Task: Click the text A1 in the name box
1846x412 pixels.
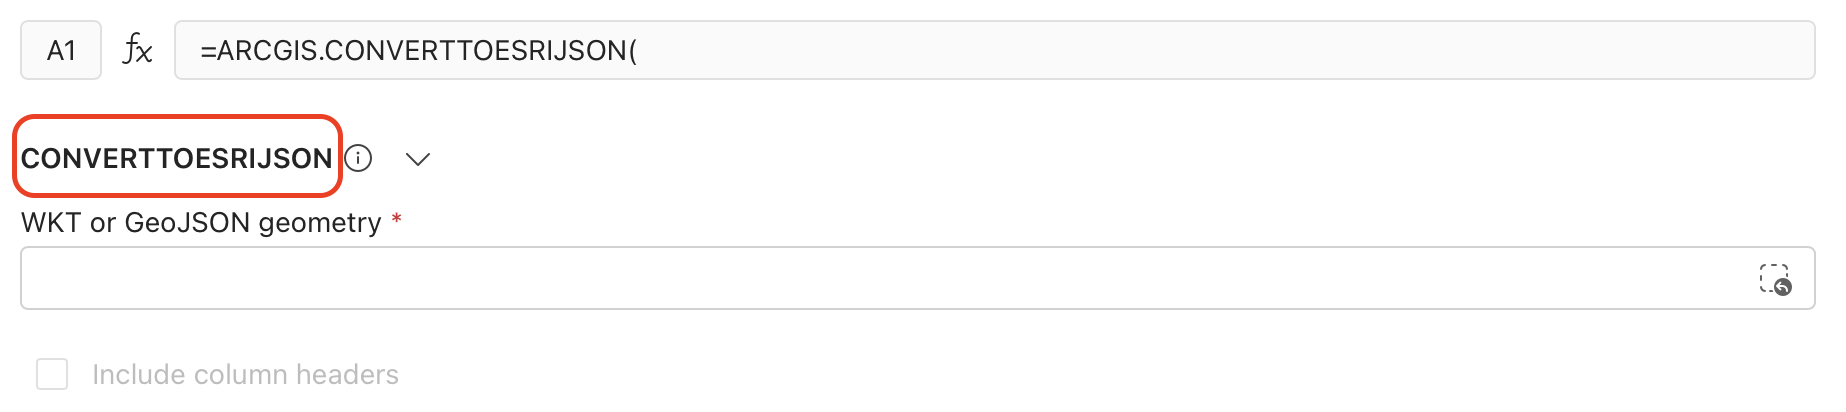Action: click(x=61, y=50)
